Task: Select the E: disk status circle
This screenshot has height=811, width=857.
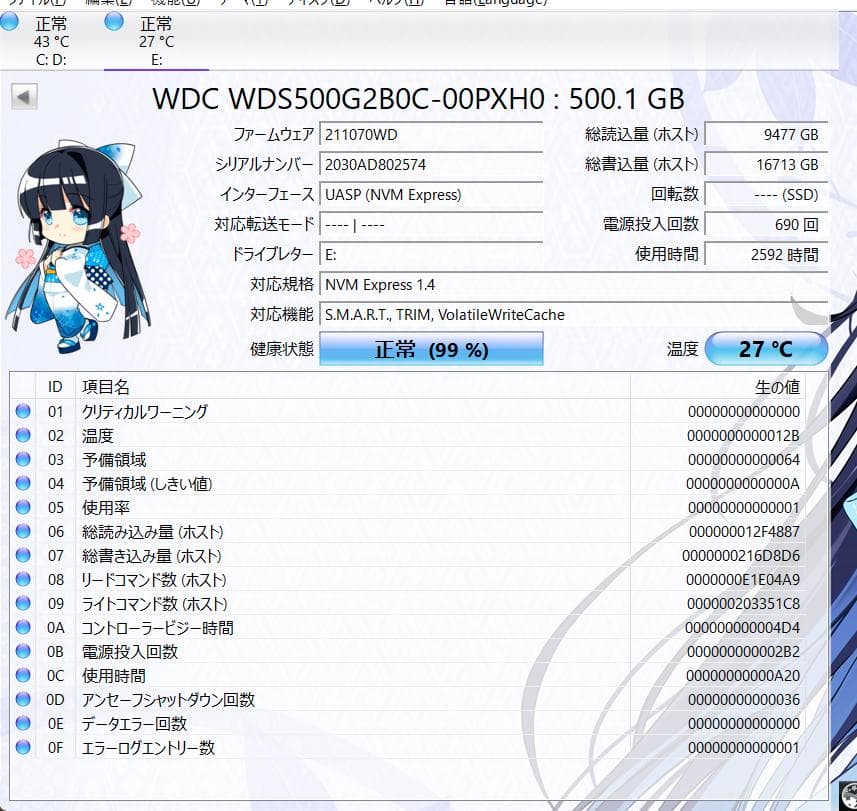Action: pos(114,22)
